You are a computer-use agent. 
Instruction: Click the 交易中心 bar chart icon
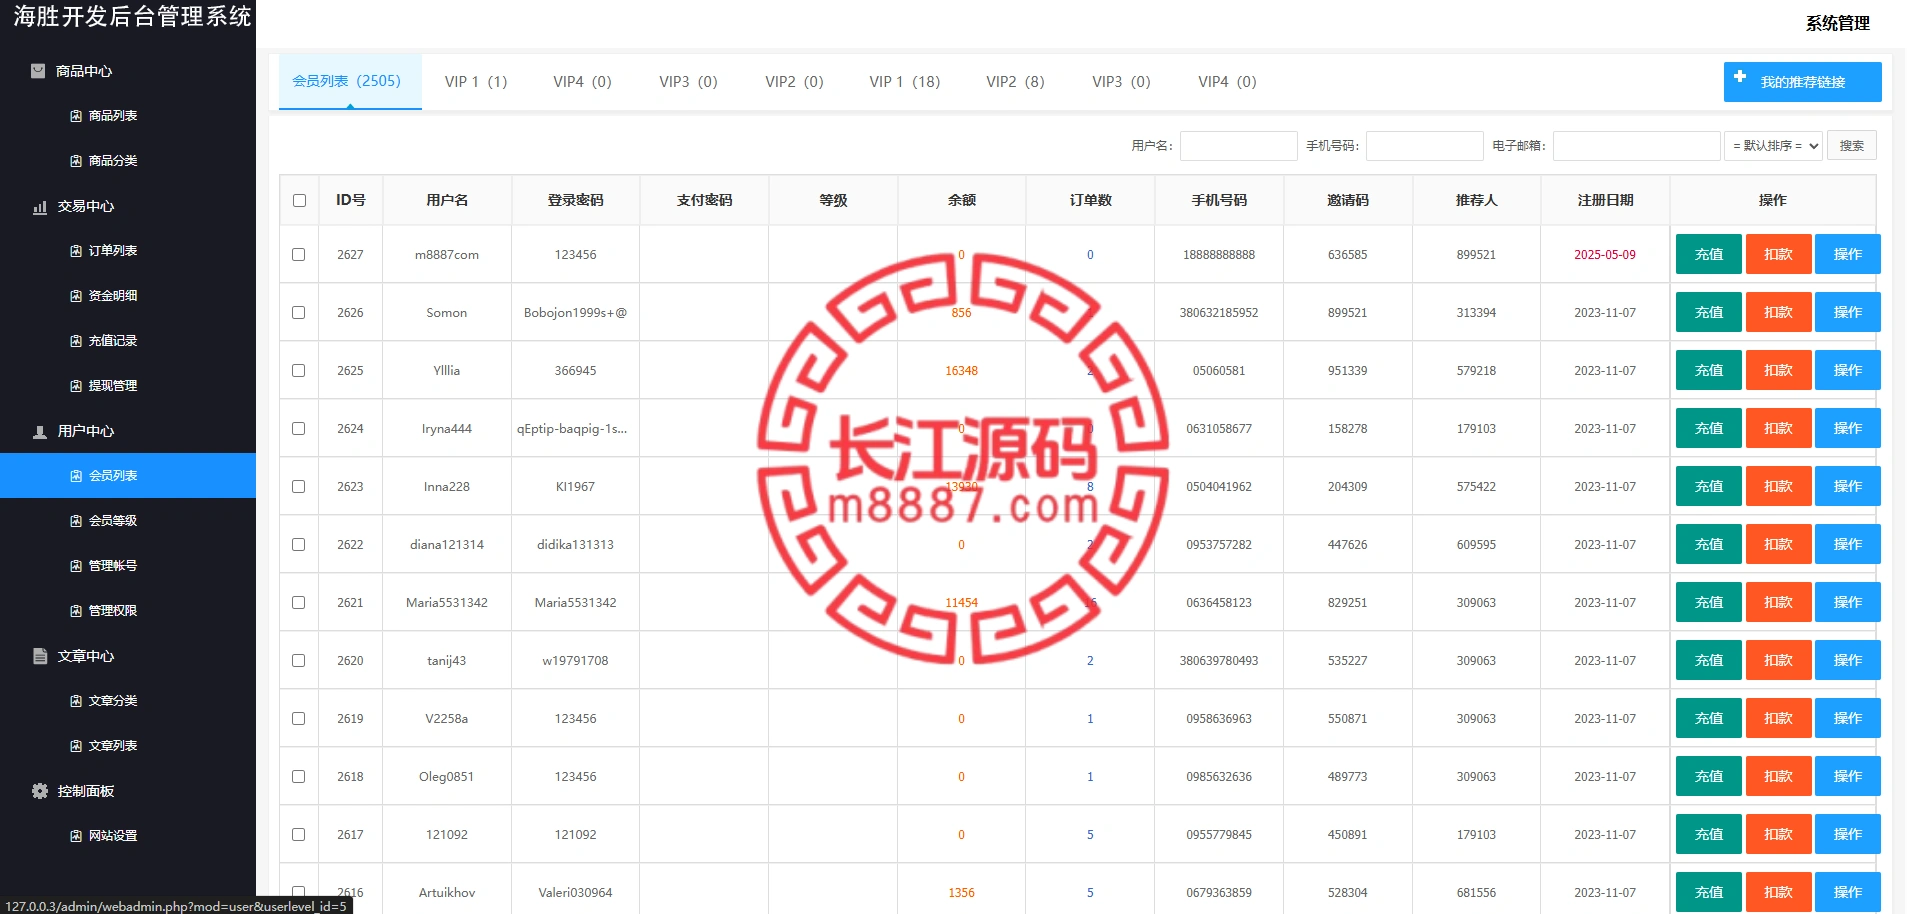[x=39, y=207]
